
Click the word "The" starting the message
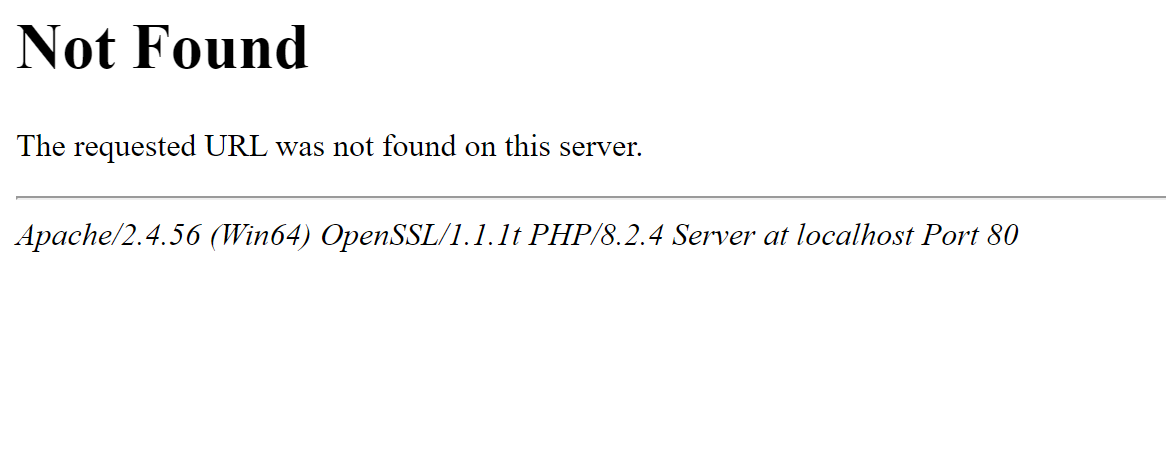[x=42, y=146]
